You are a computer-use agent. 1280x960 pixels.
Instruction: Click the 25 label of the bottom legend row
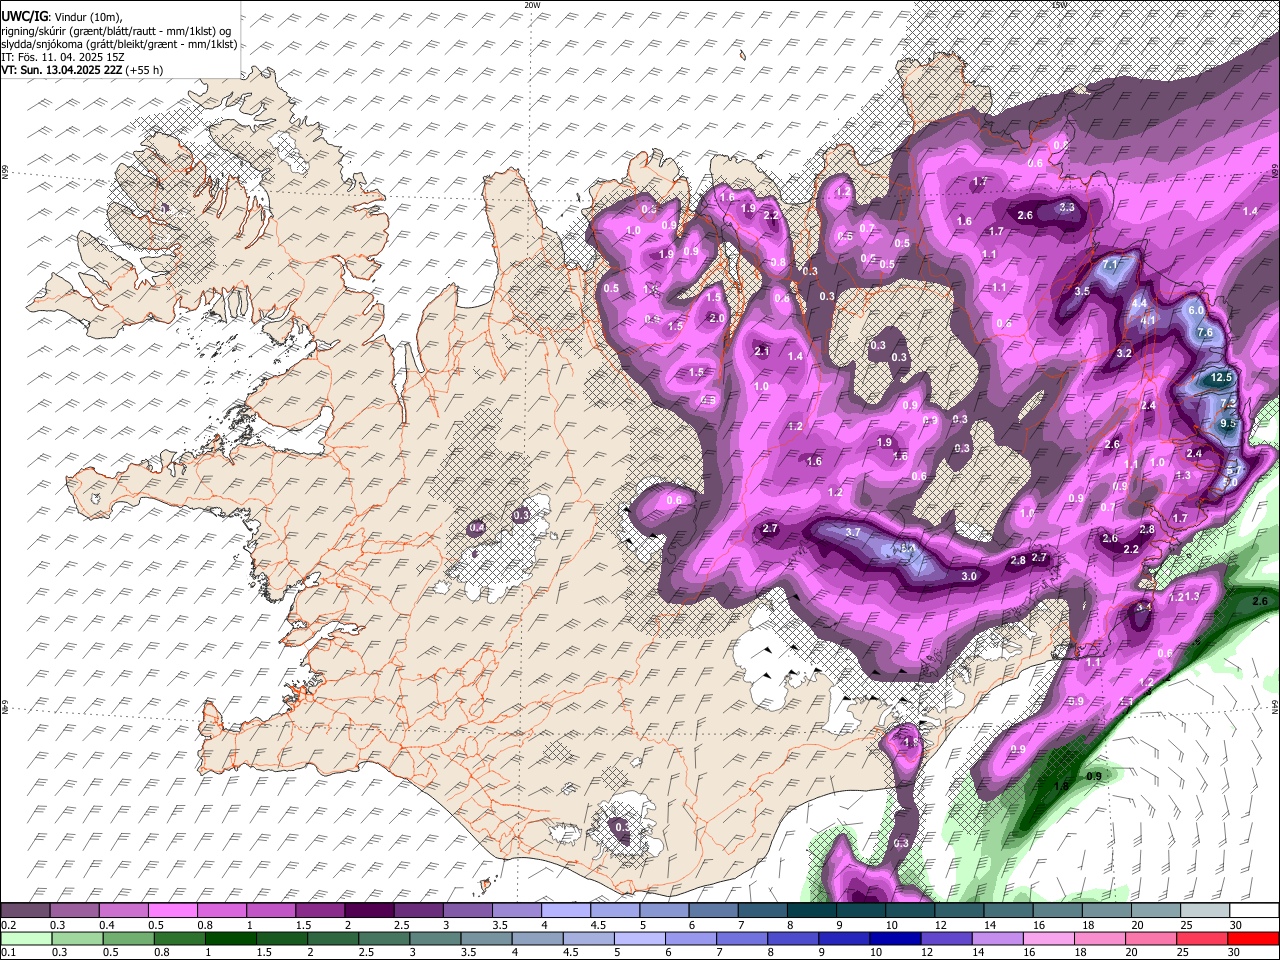coord(1183,952)
